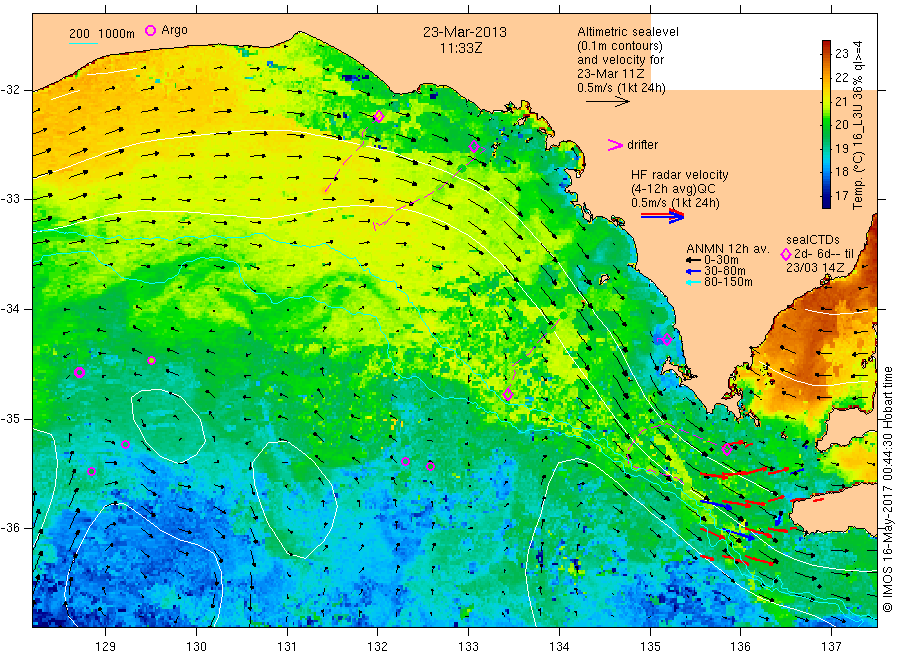Click the 'sealCTDs' legend heading

pos(813,239)
